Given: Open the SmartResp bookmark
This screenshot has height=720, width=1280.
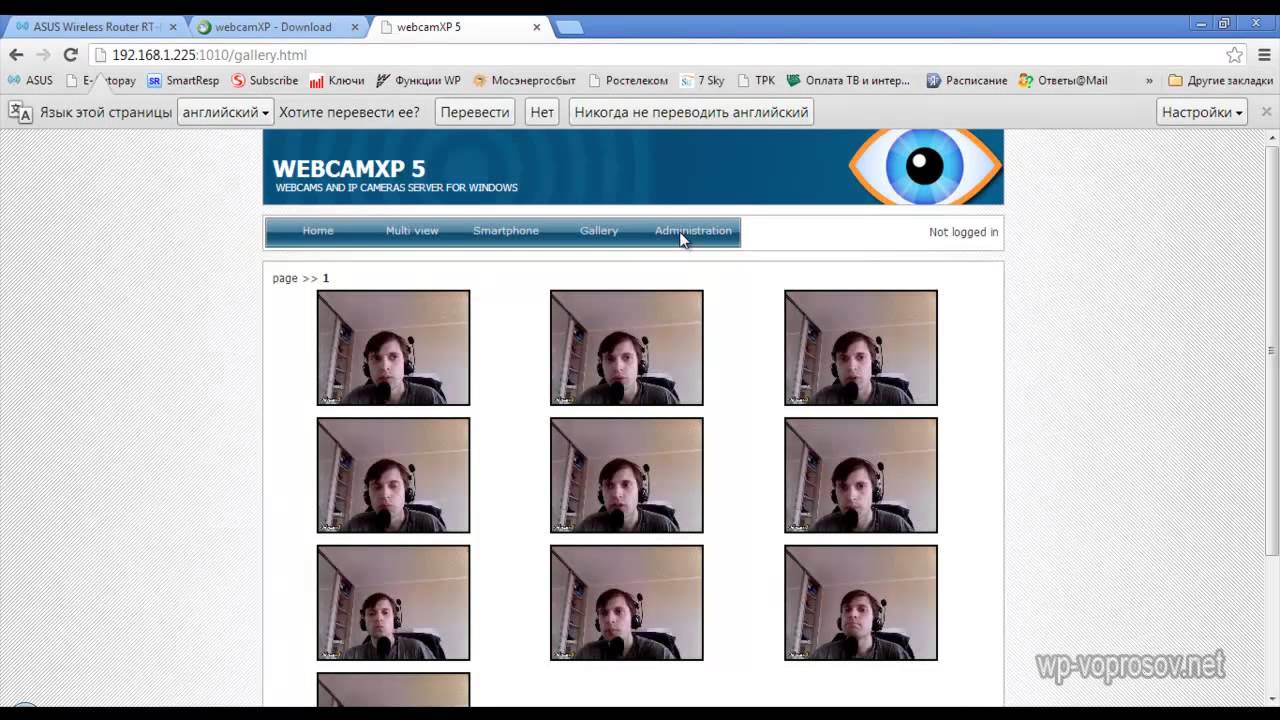Looking at the screenshot, I should pos(183,80).
